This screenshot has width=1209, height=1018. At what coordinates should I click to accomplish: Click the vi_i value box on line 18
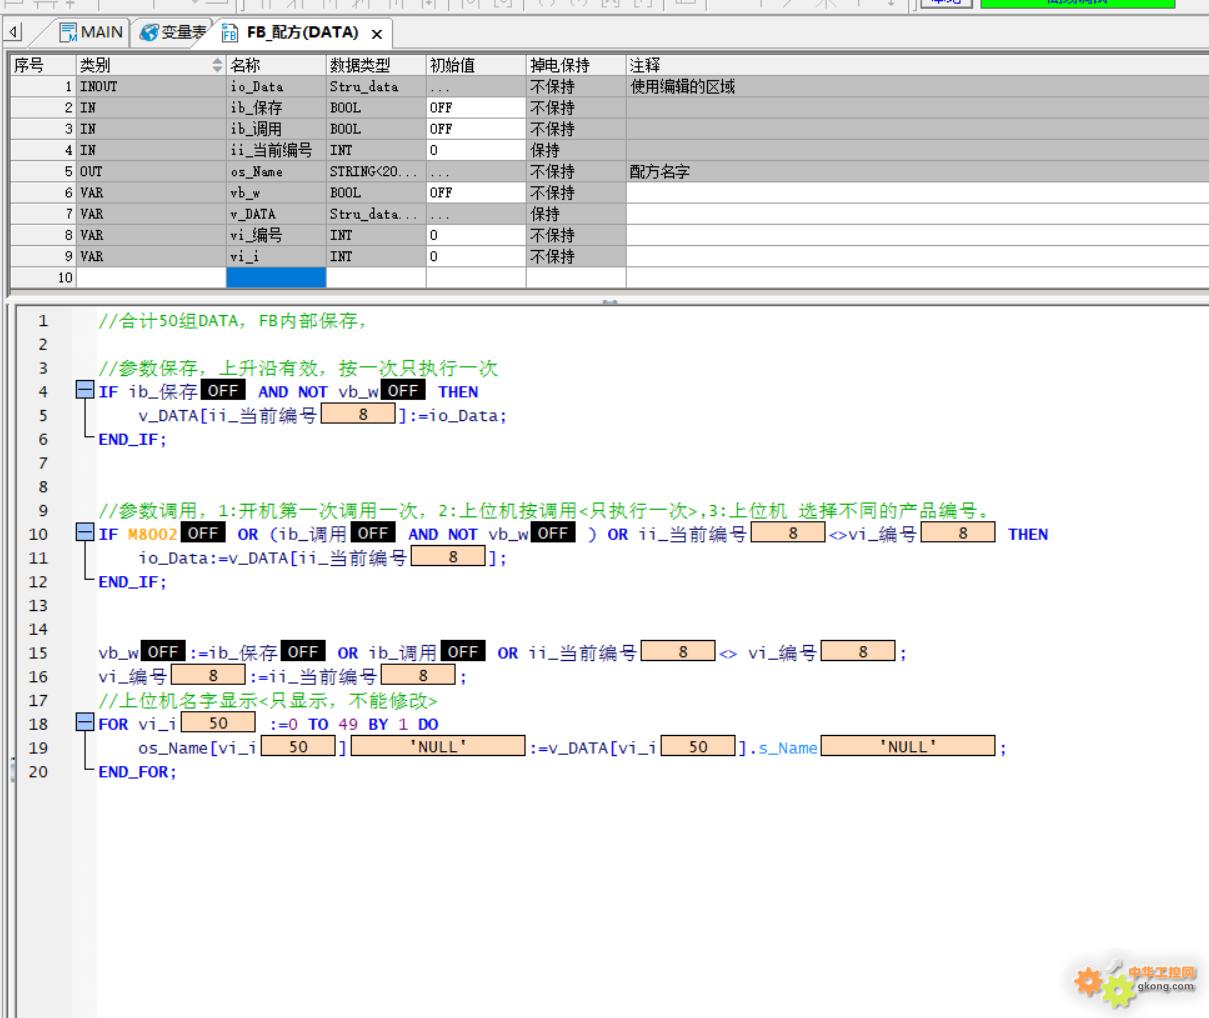click(x=218, y=723)
